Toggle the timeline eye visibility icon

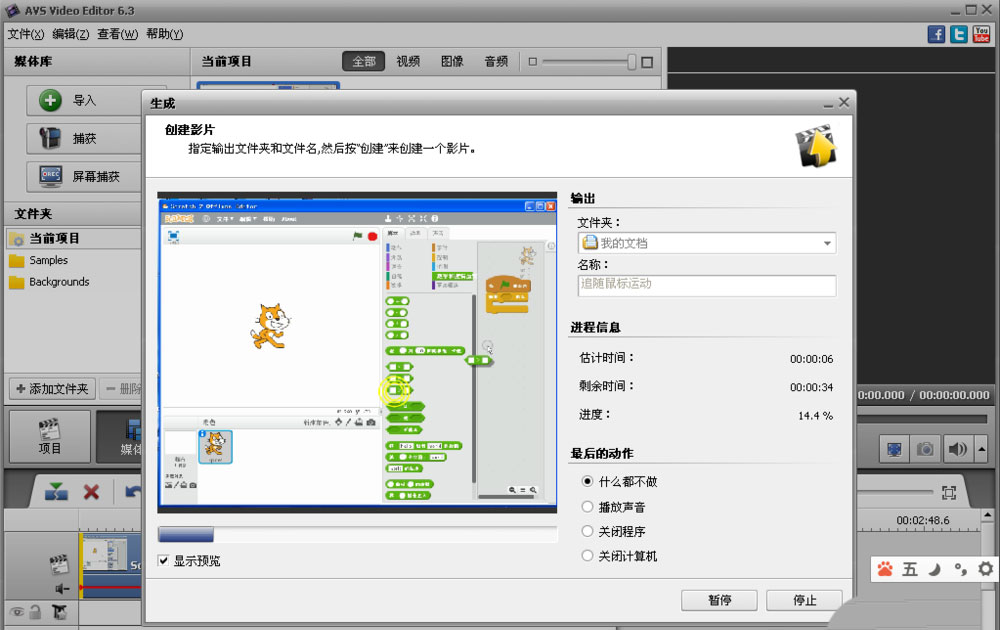[x=17, y=612]
